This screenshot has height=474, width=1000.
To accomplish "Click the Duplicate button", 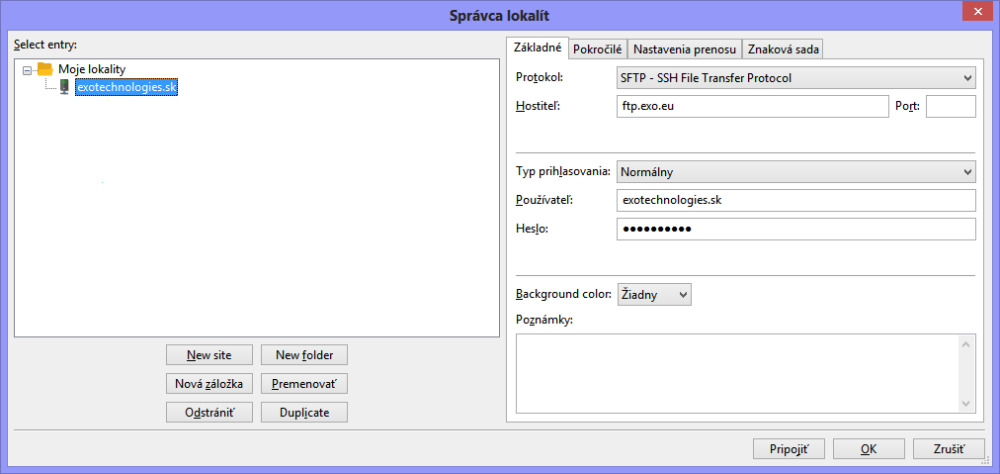I will tap(304, 412).
